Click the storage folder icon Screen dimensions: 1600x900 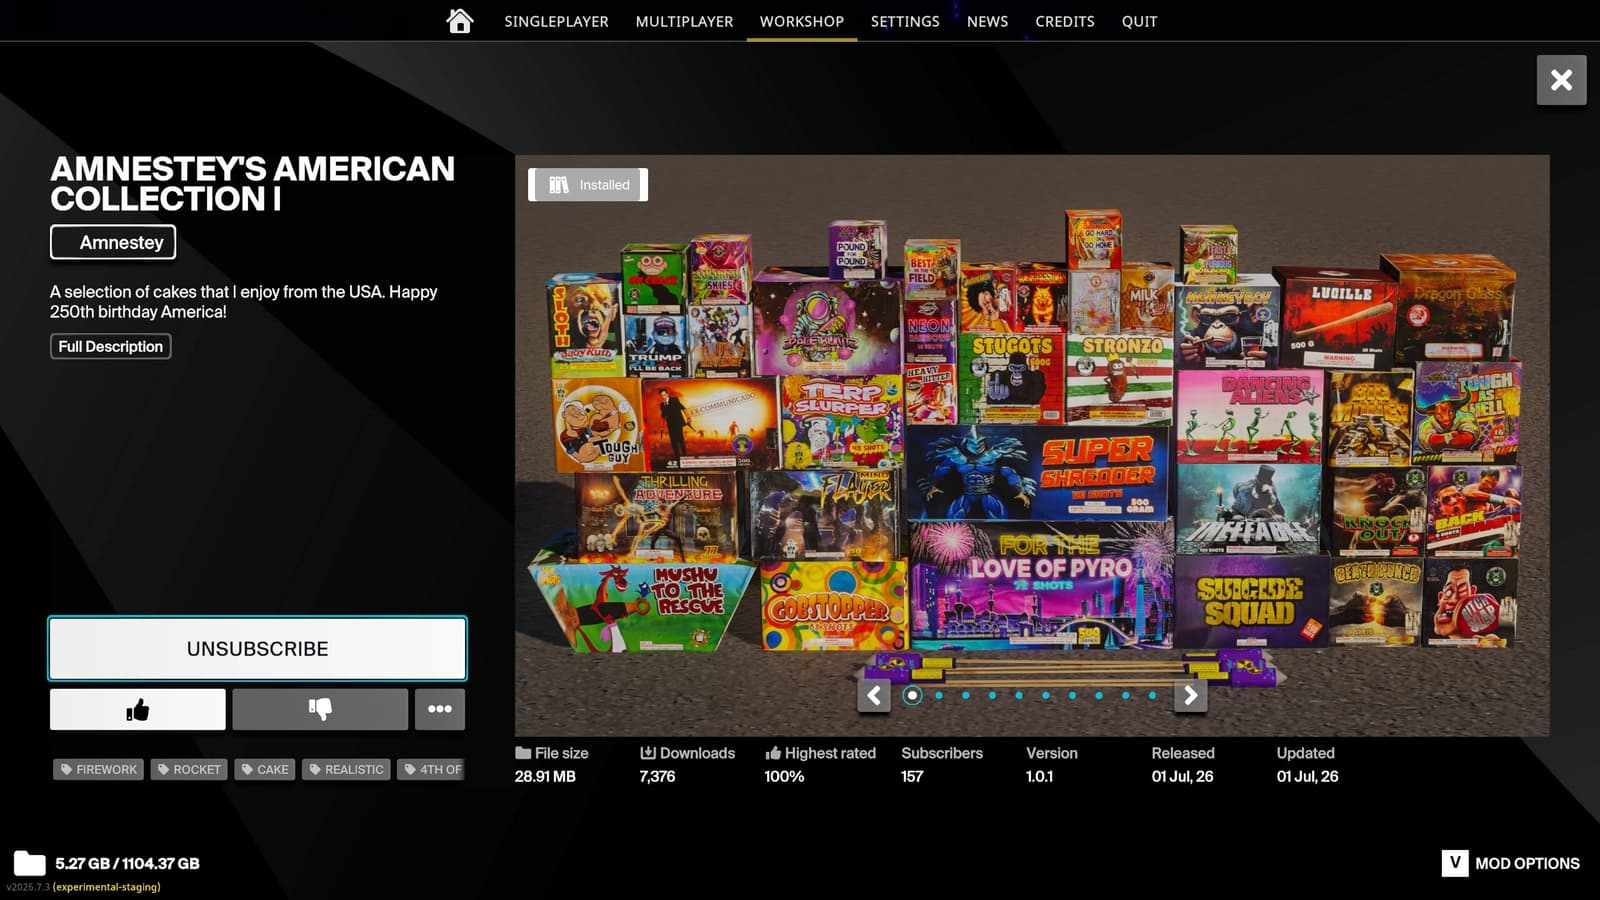[x=29, y=863]
